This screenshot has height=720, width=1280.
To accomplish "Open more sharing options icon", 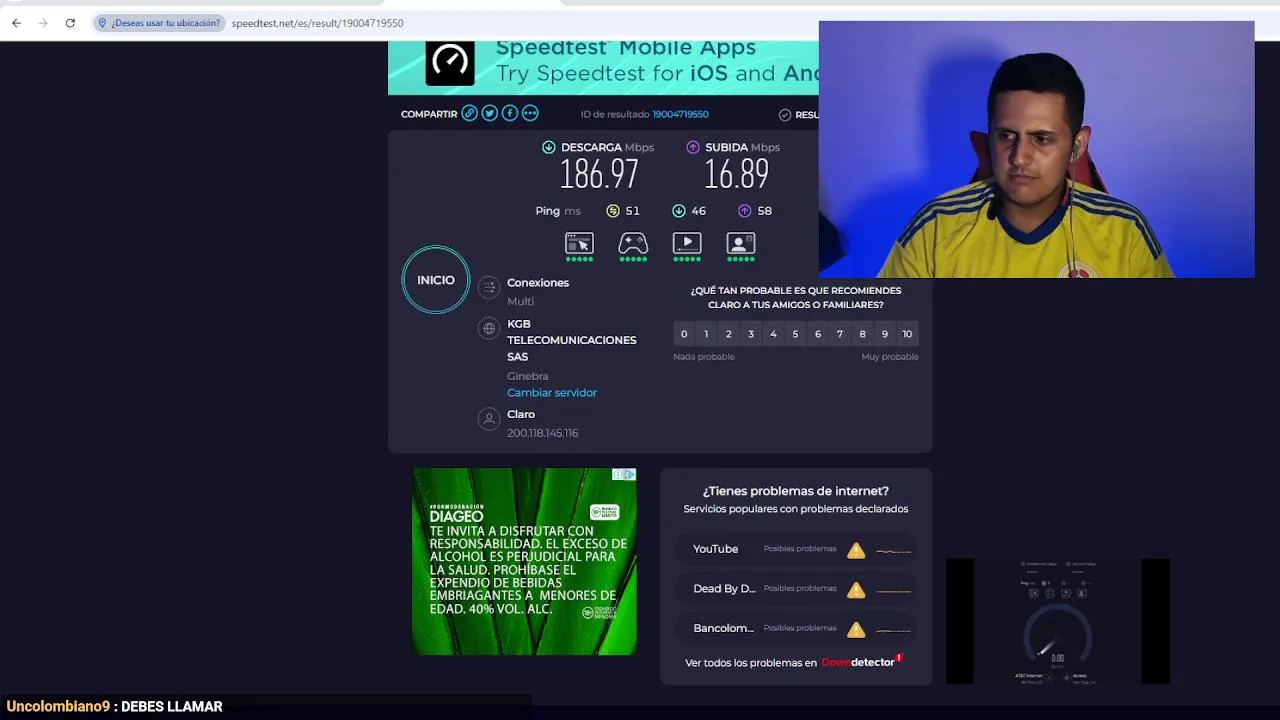I will pos(530,113).
